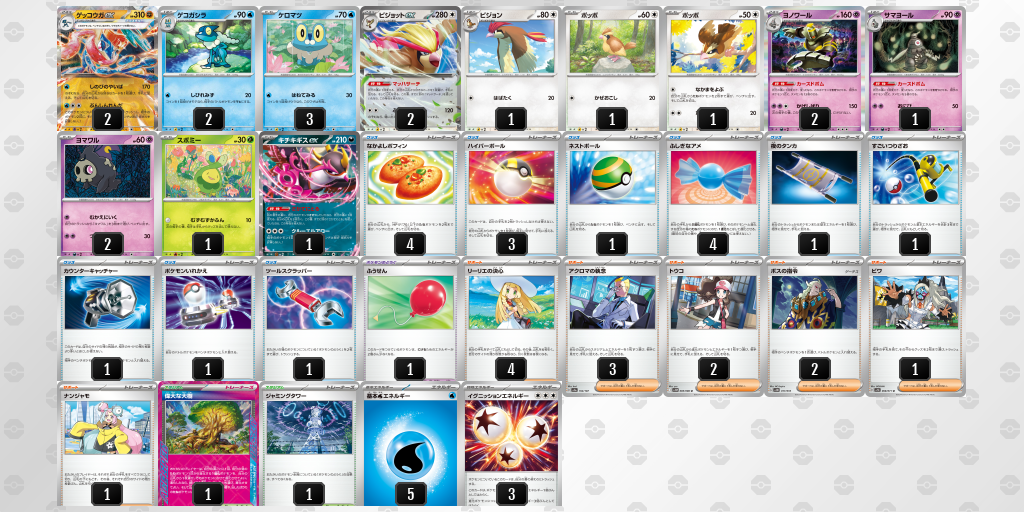Click the pink stadium giant tree card

pos(208,445)
